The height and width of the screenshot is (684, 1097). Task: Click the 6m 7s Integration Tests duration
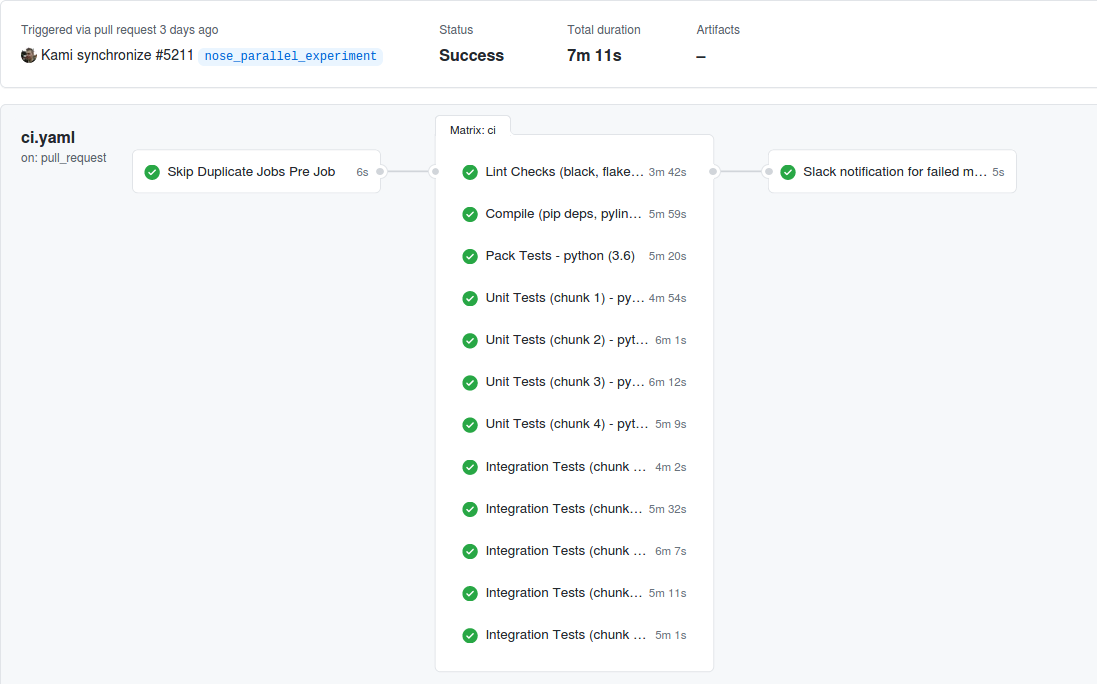[671, 552]
